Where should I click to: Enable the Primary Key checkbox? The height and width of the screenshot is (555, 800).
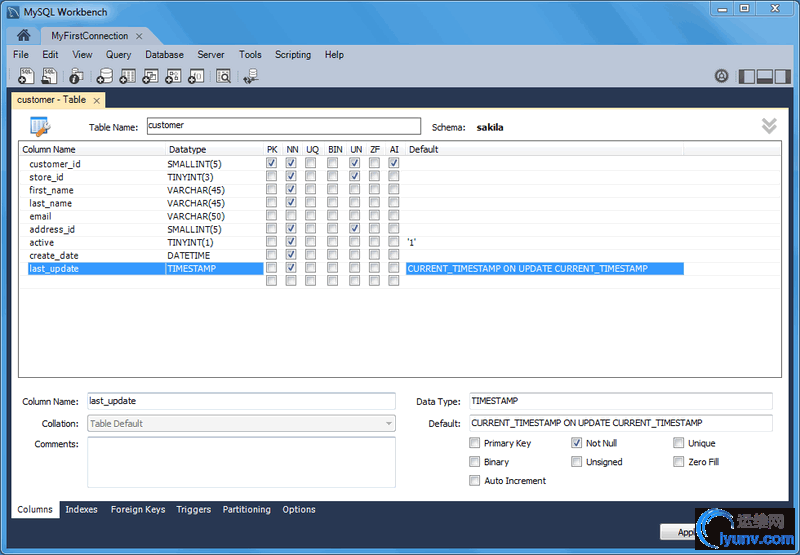pyautogui.click(x=474, y=443)
